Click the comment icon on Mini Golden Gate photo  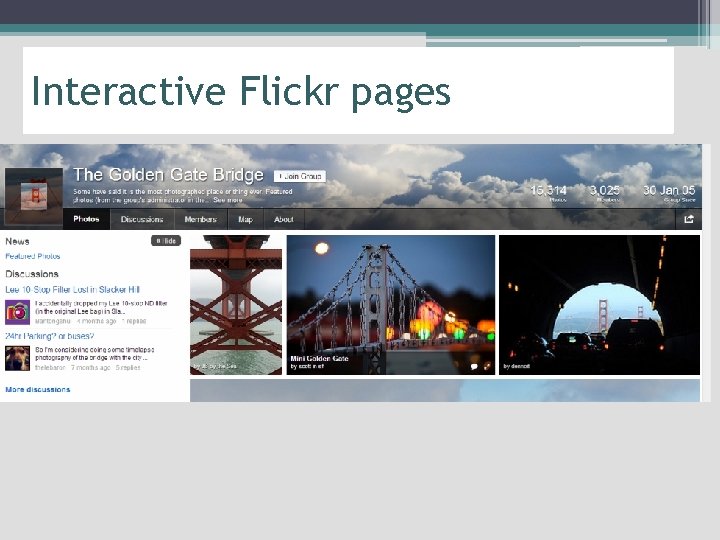pos(474,366)
